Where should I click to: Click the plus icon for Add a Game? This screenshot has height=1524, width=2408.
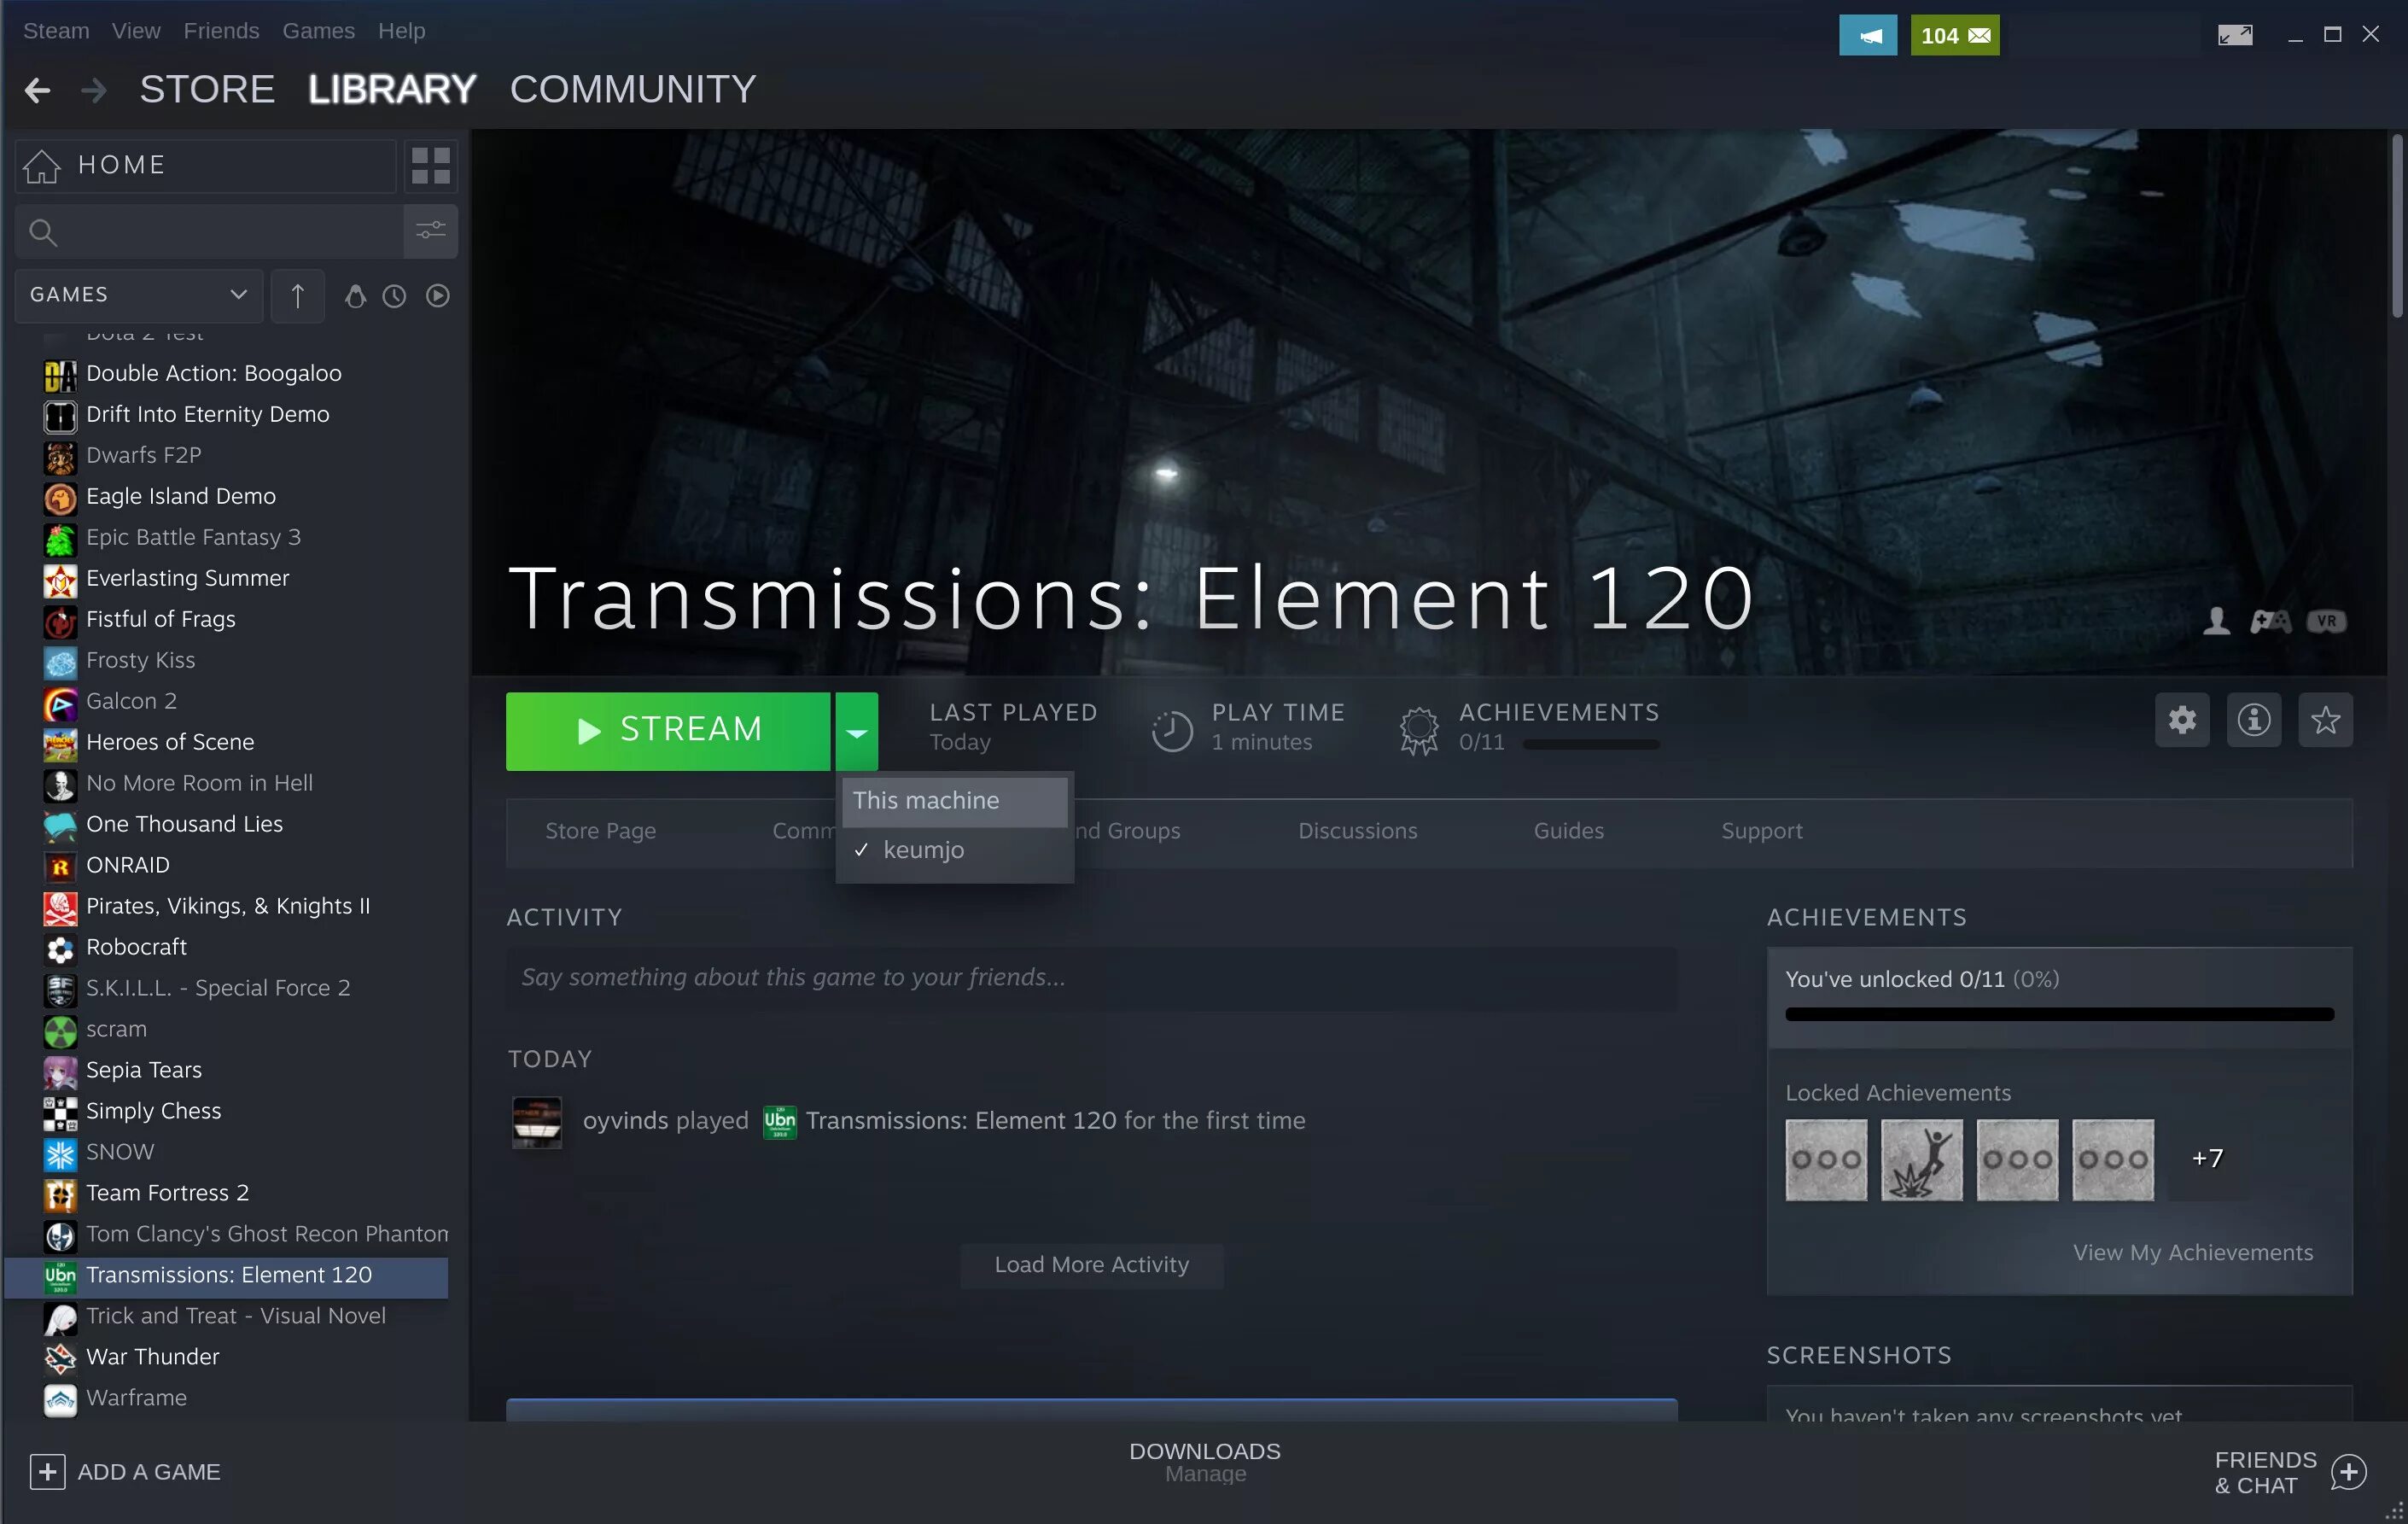click(47, 1472)
